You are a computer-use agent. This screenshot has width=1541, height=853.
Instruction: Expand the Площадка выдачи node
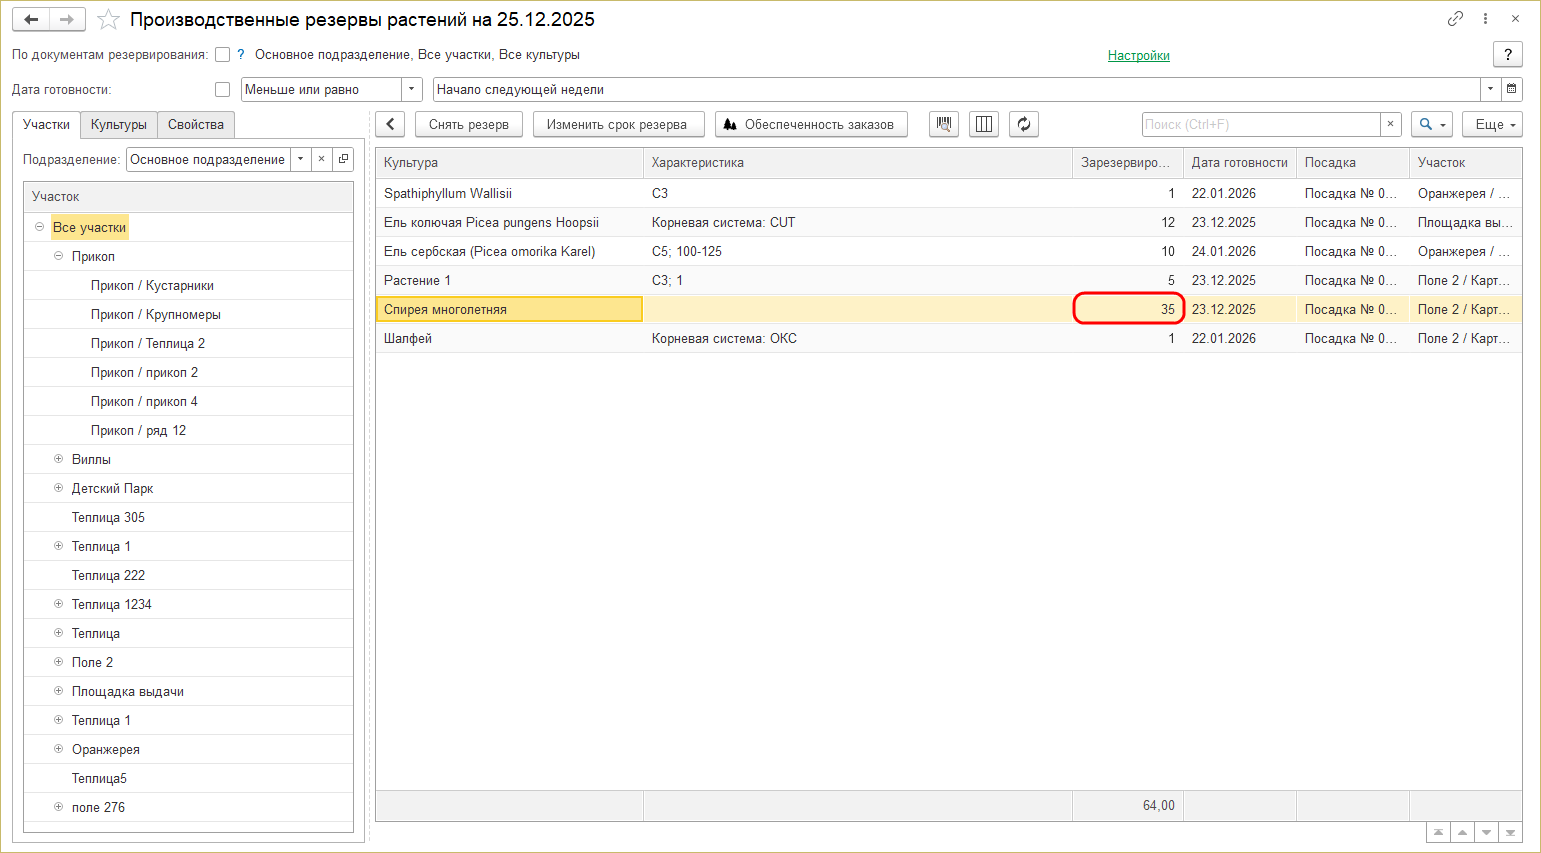coord(58,691)
